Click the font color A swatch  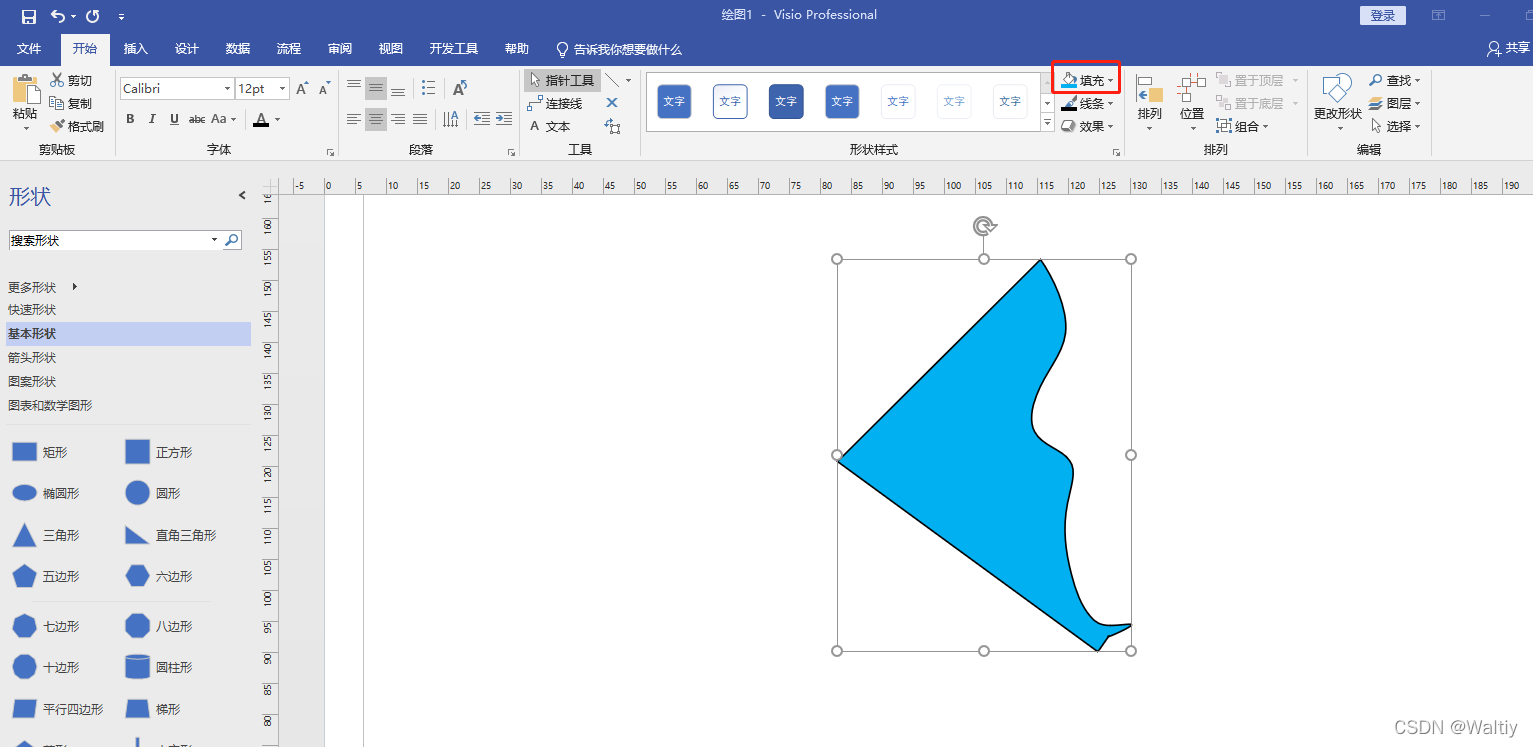(x=261, y=119)
